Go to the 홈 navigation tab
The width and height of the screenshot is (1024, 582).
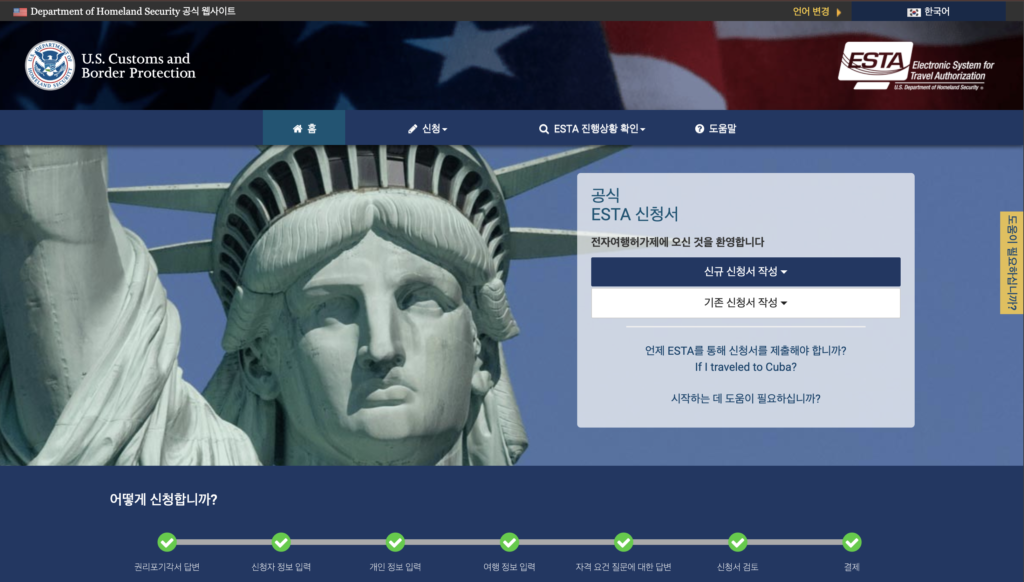(304, 129)
